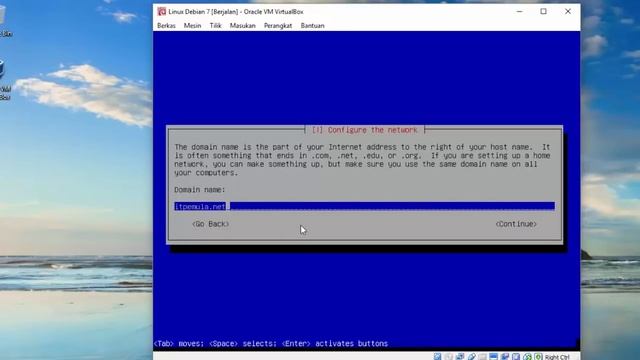Activate the Go Back button
640x360 pixels.
tap(211, 224)
